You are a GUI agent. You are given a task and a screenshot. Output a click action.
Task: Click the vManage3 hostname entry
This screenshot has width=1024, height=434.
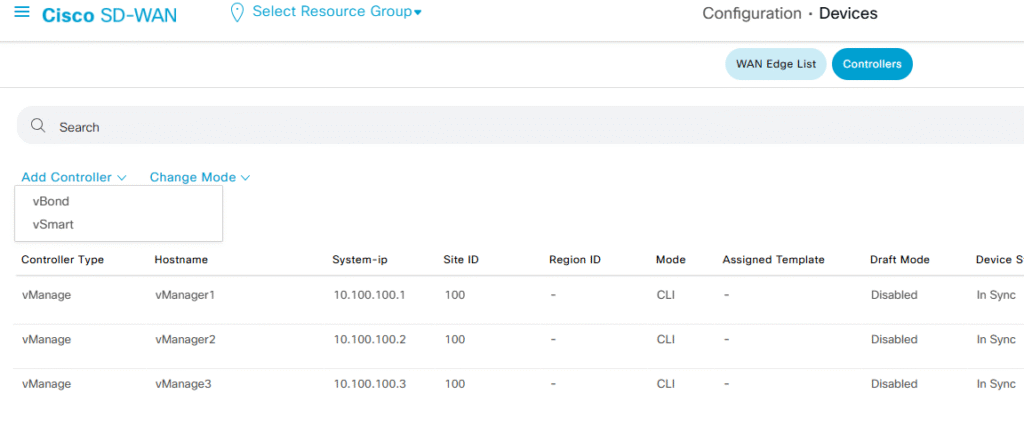[185, 384]
